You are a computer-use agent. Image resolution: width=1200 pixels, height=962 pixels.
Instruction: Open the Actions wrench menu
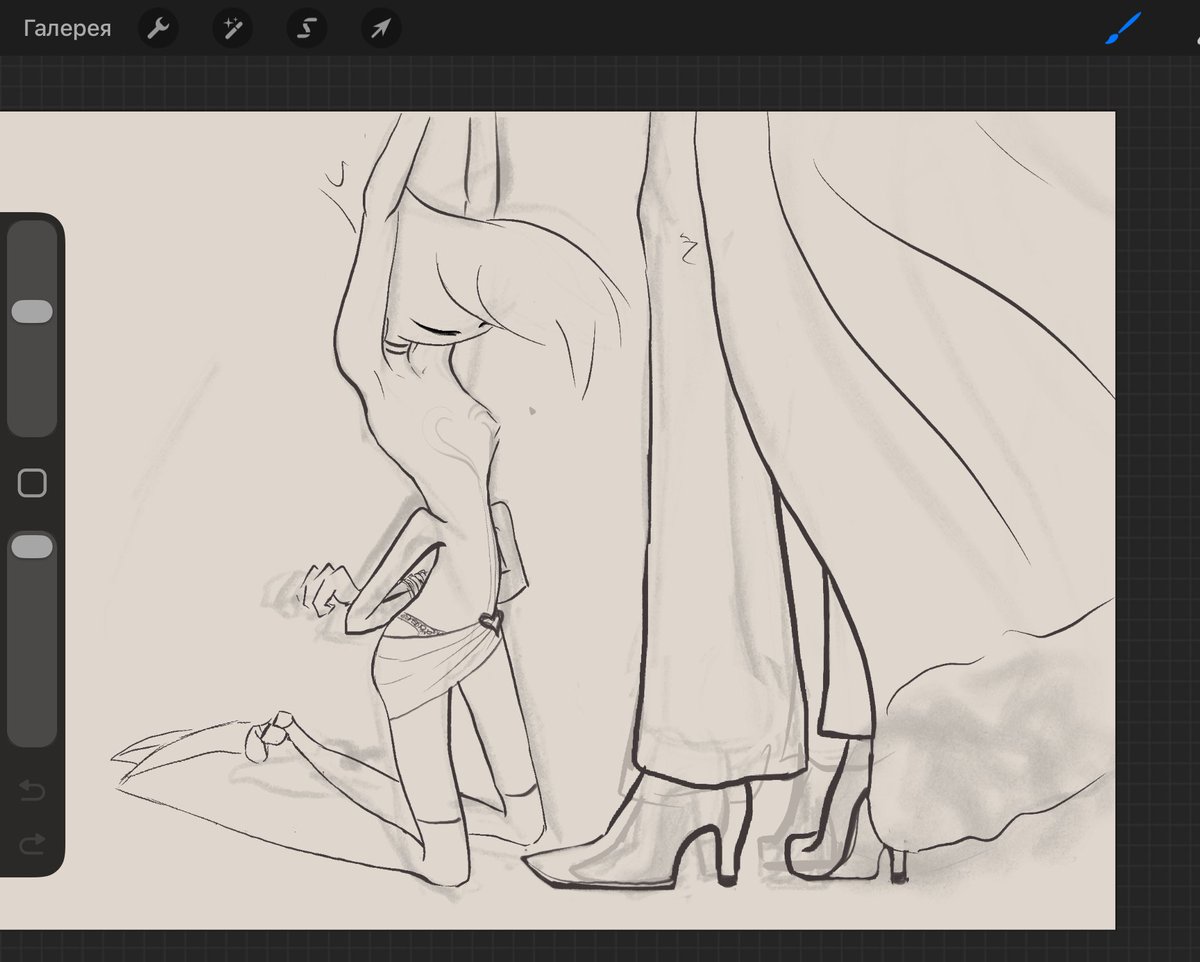click(157, 29)
